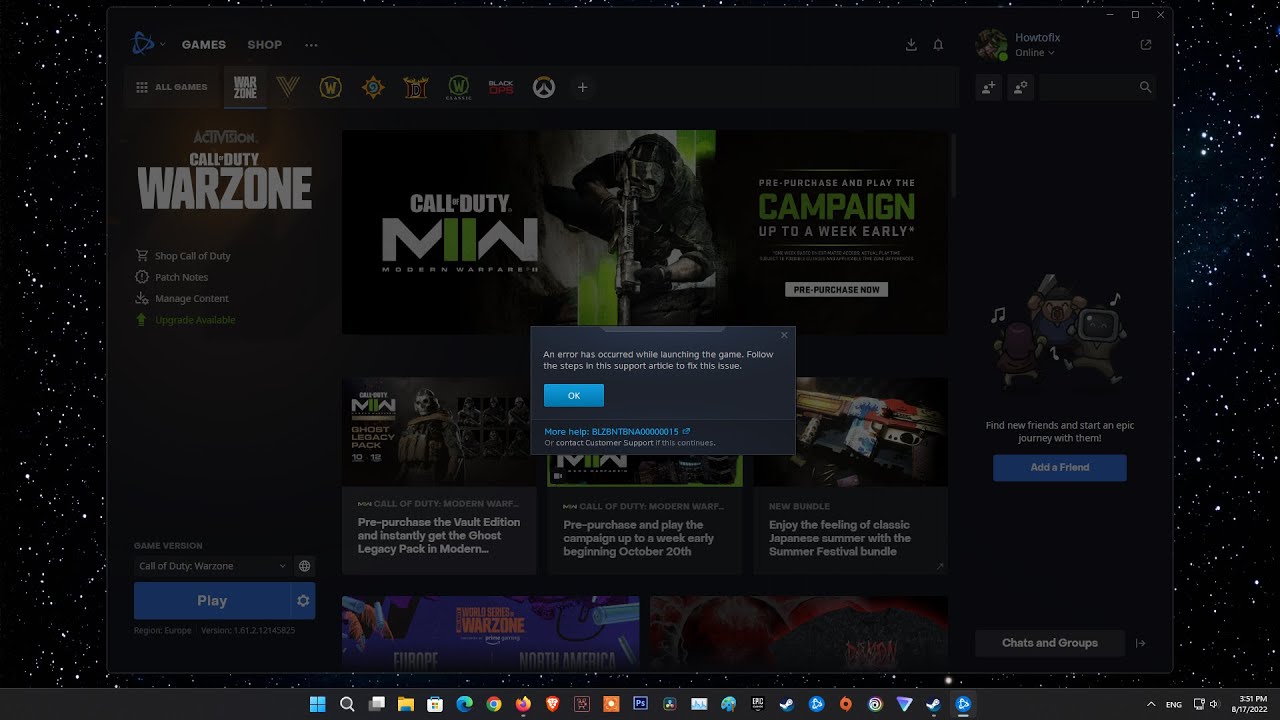Click Add a Friend button
The image size is (1280, 720).
click(x=1060, y=467)
